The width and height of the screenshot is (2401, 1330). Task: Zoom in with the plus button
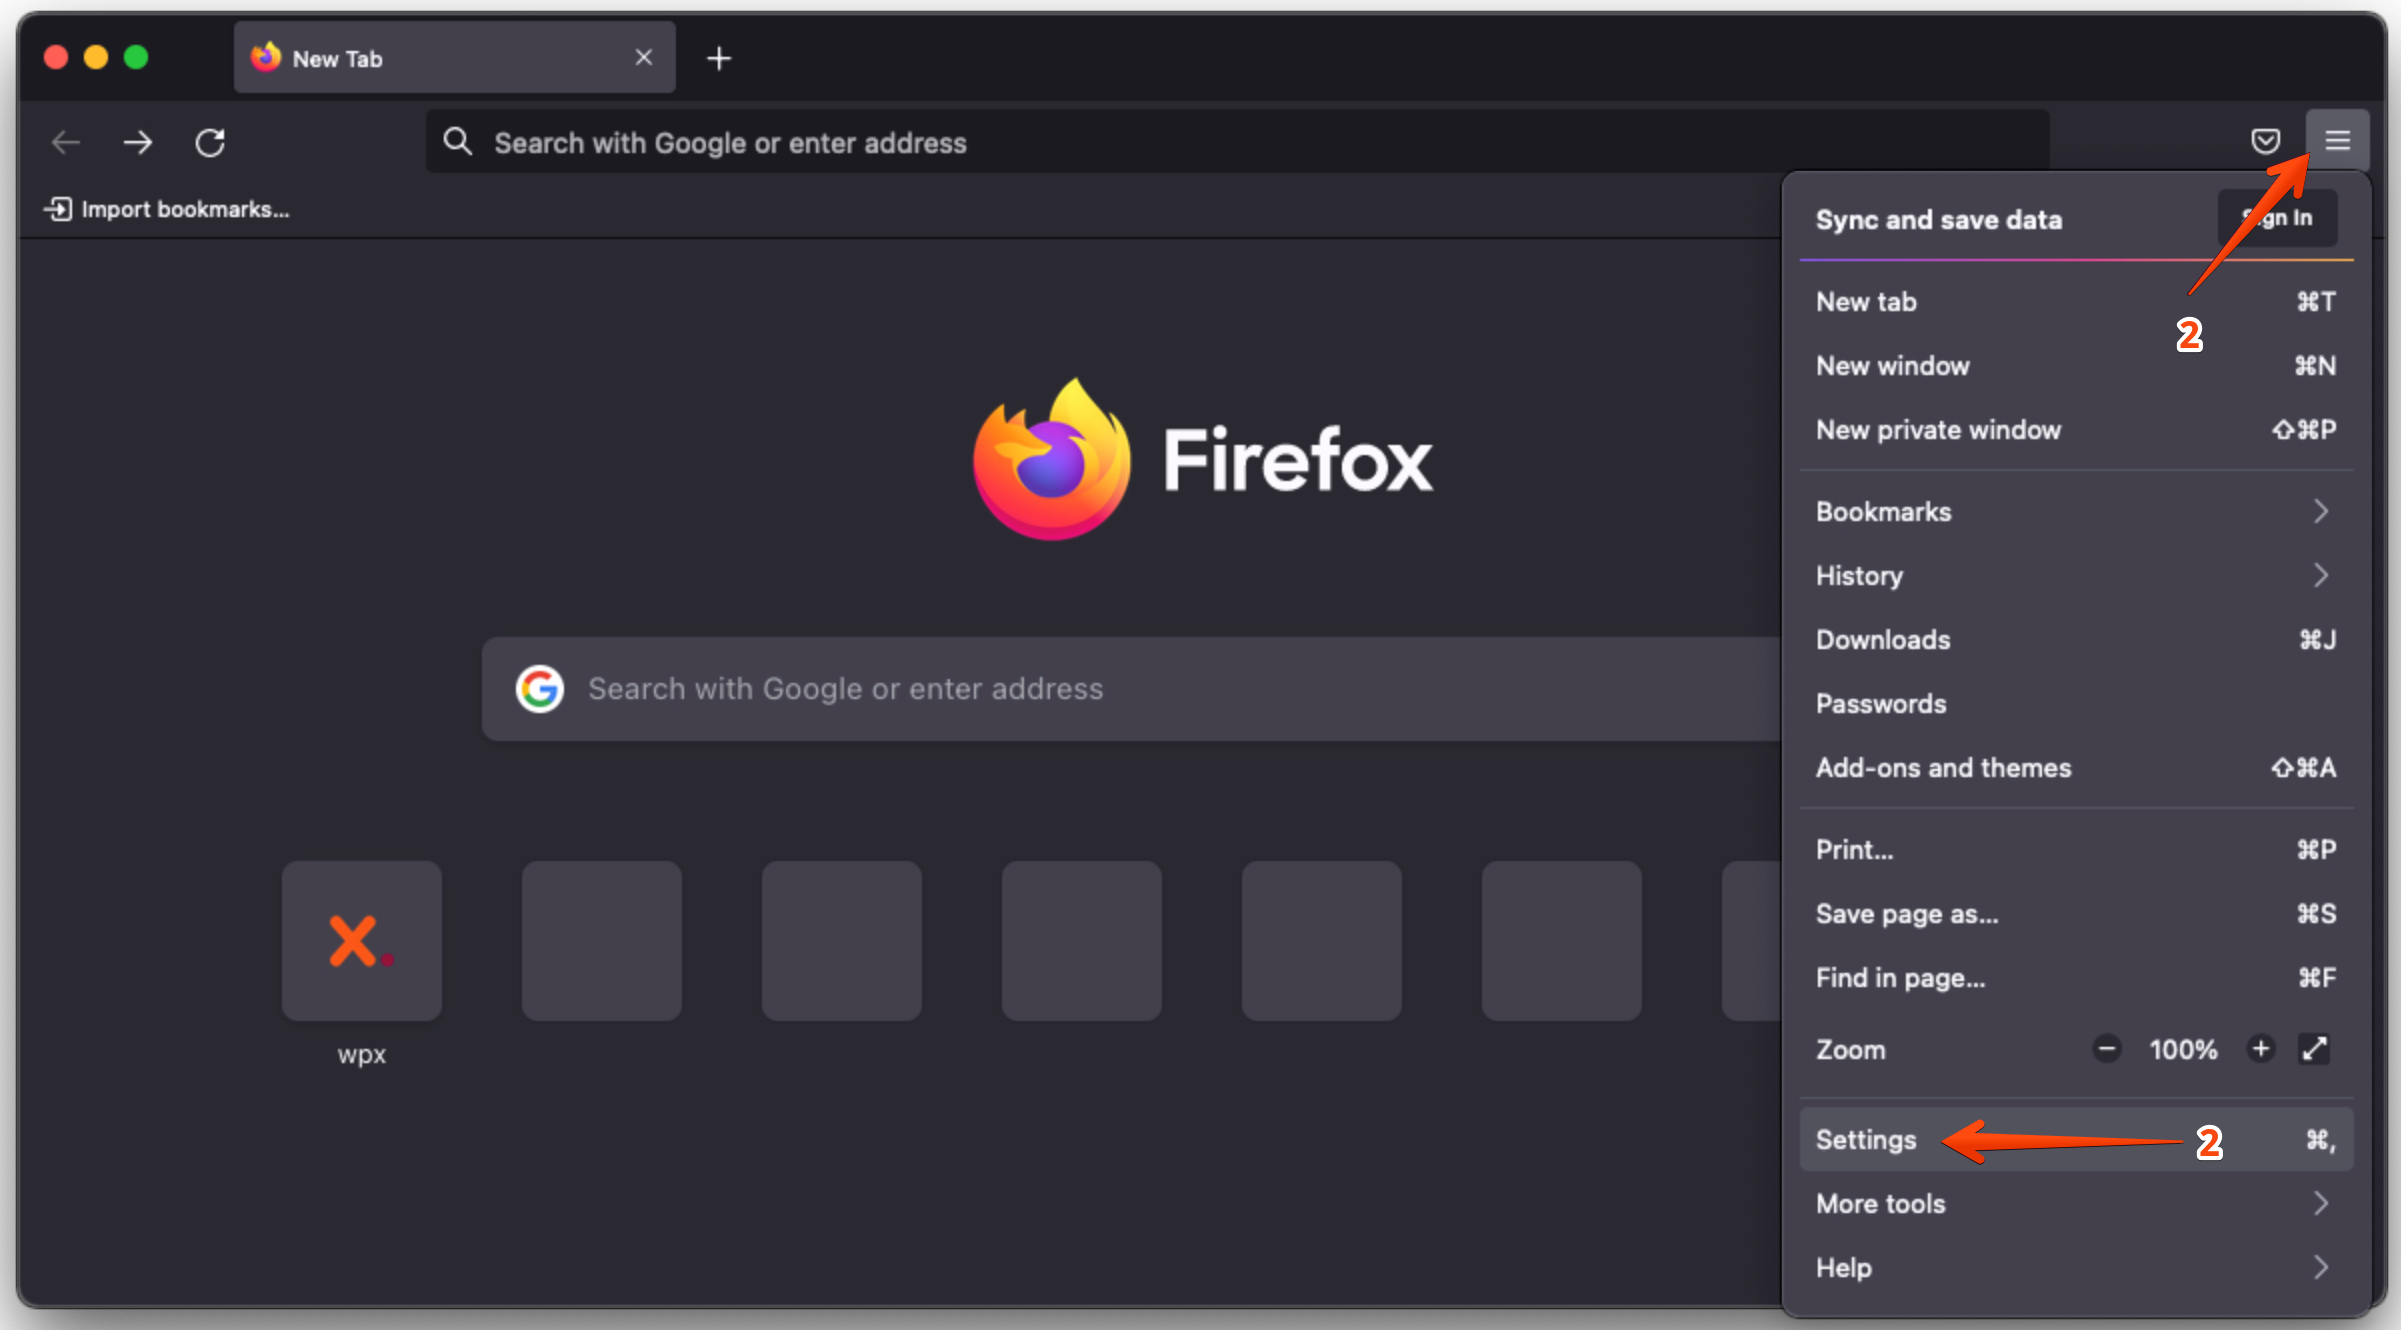pyautogui.click(x=2260, y=1049)
